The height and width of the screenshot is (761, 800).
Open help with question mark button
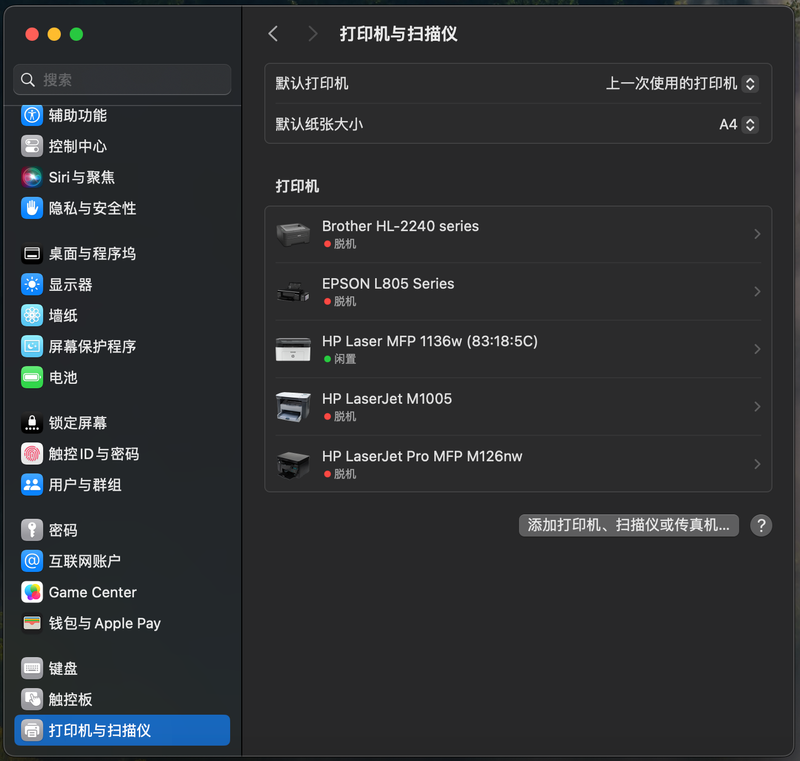coord(761,525)
